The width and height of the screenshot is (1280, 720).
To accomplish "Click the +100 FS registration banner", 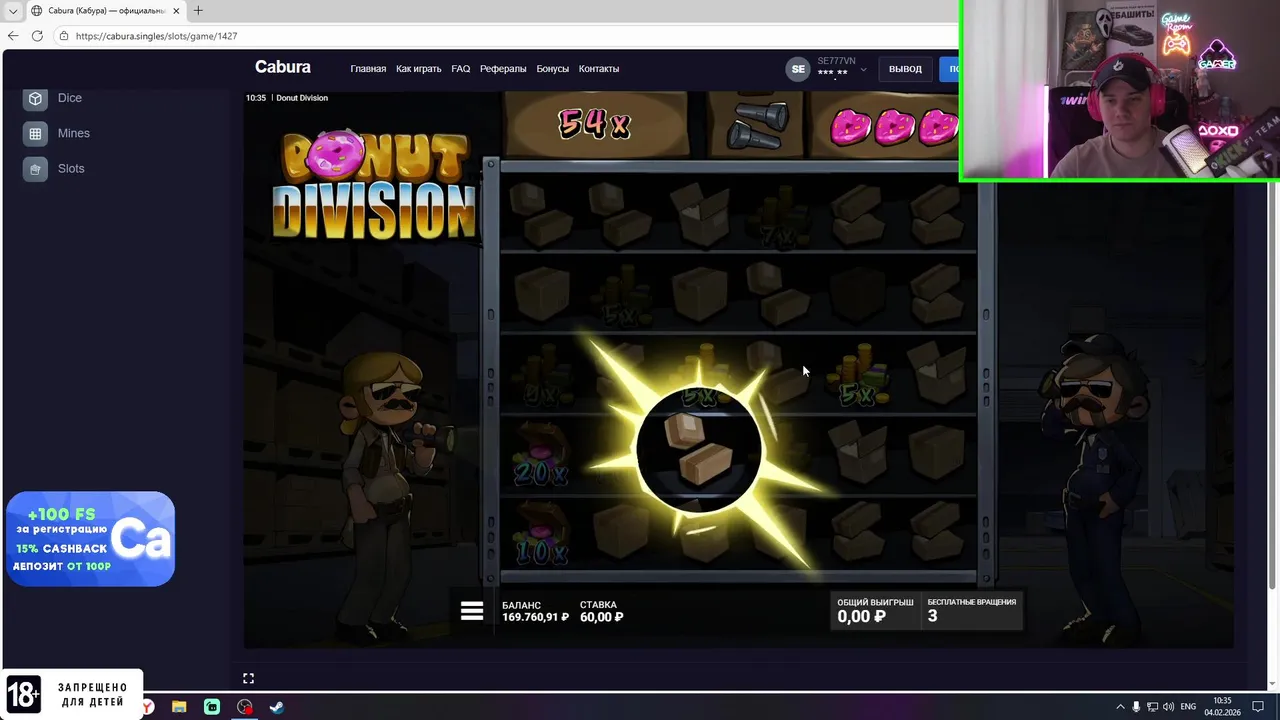I will pos(91,539).
